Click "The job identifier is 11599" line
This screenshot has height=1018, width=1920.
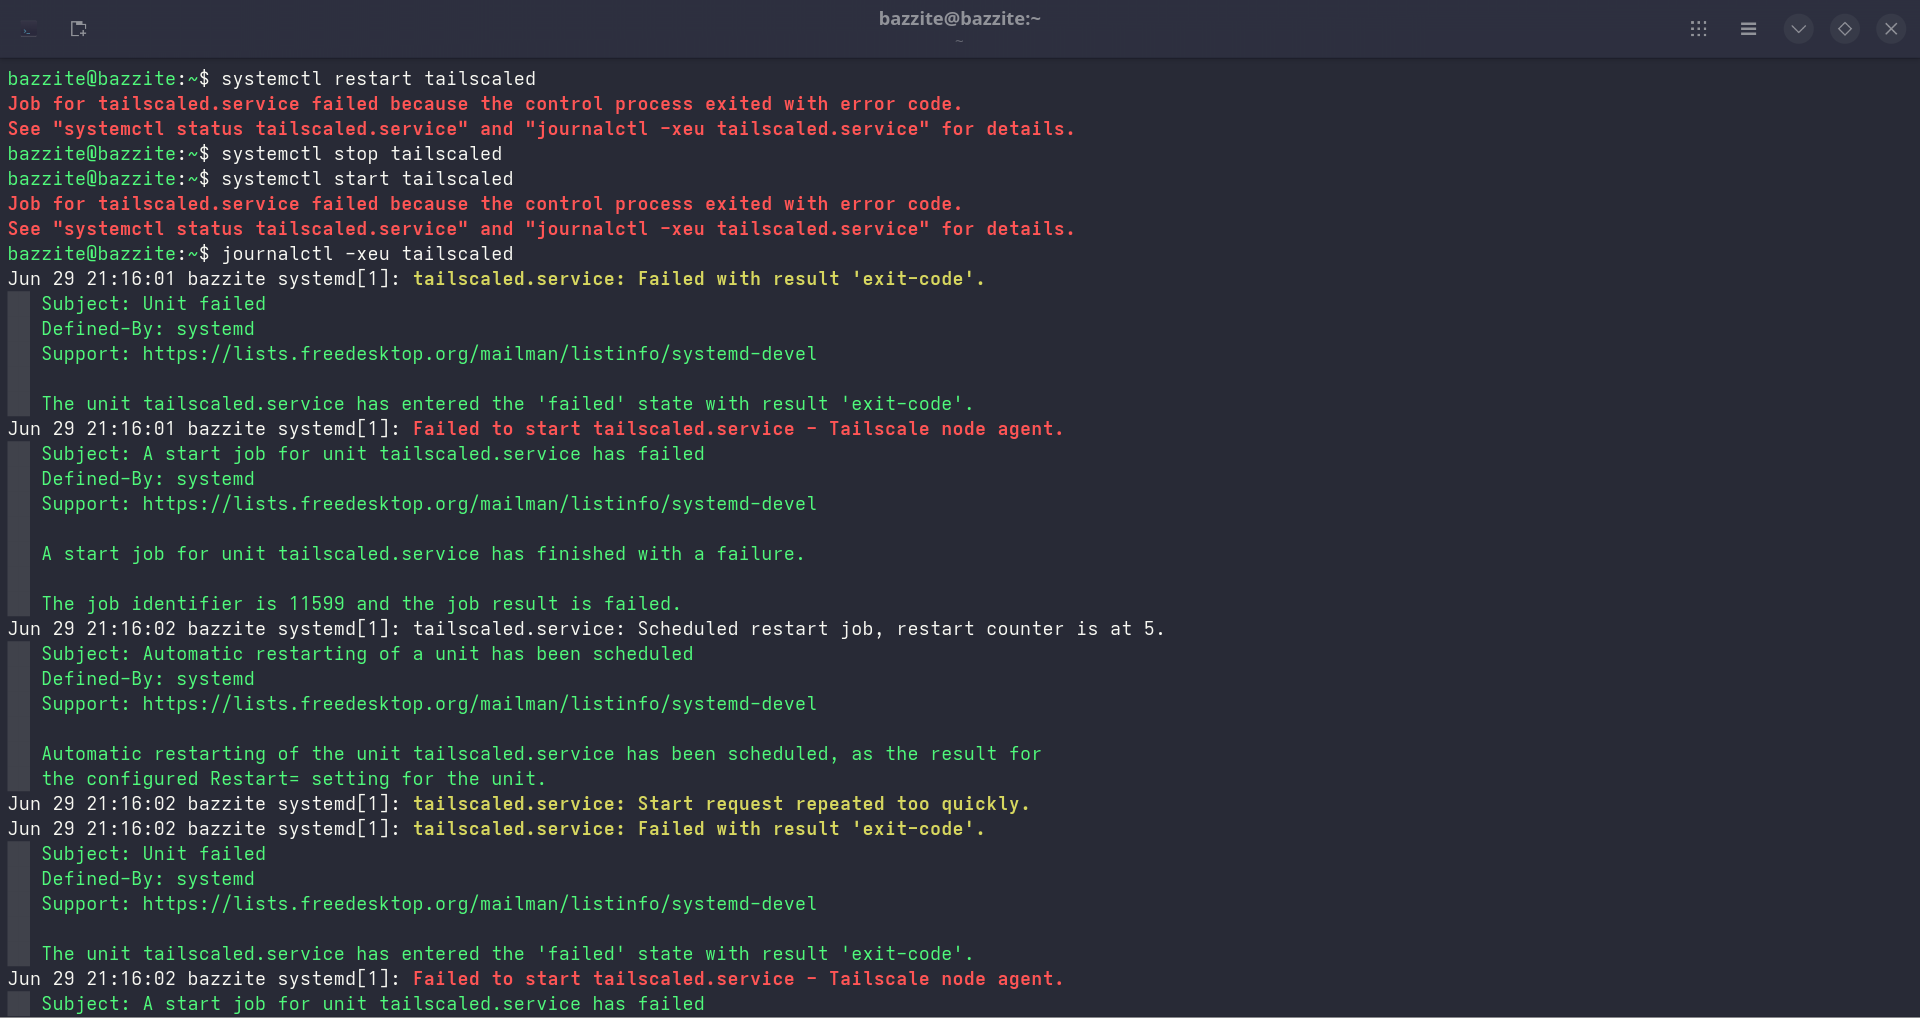click(x=361, y=604)
